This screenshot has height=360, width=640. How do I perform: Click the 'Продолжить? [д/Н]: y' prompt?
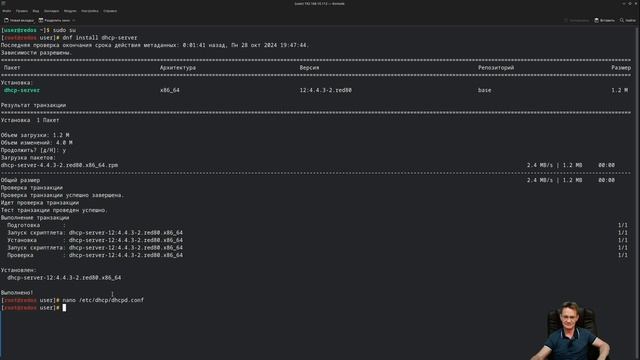(x=33, y=150)
